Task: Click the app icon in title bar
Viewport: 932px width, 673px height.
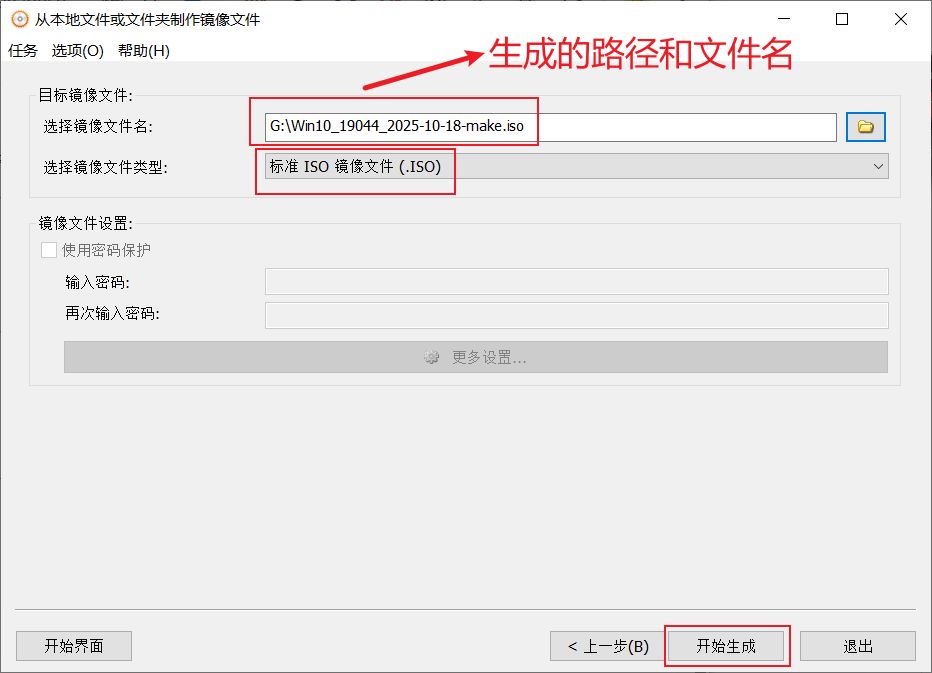Action: point(18,19)
